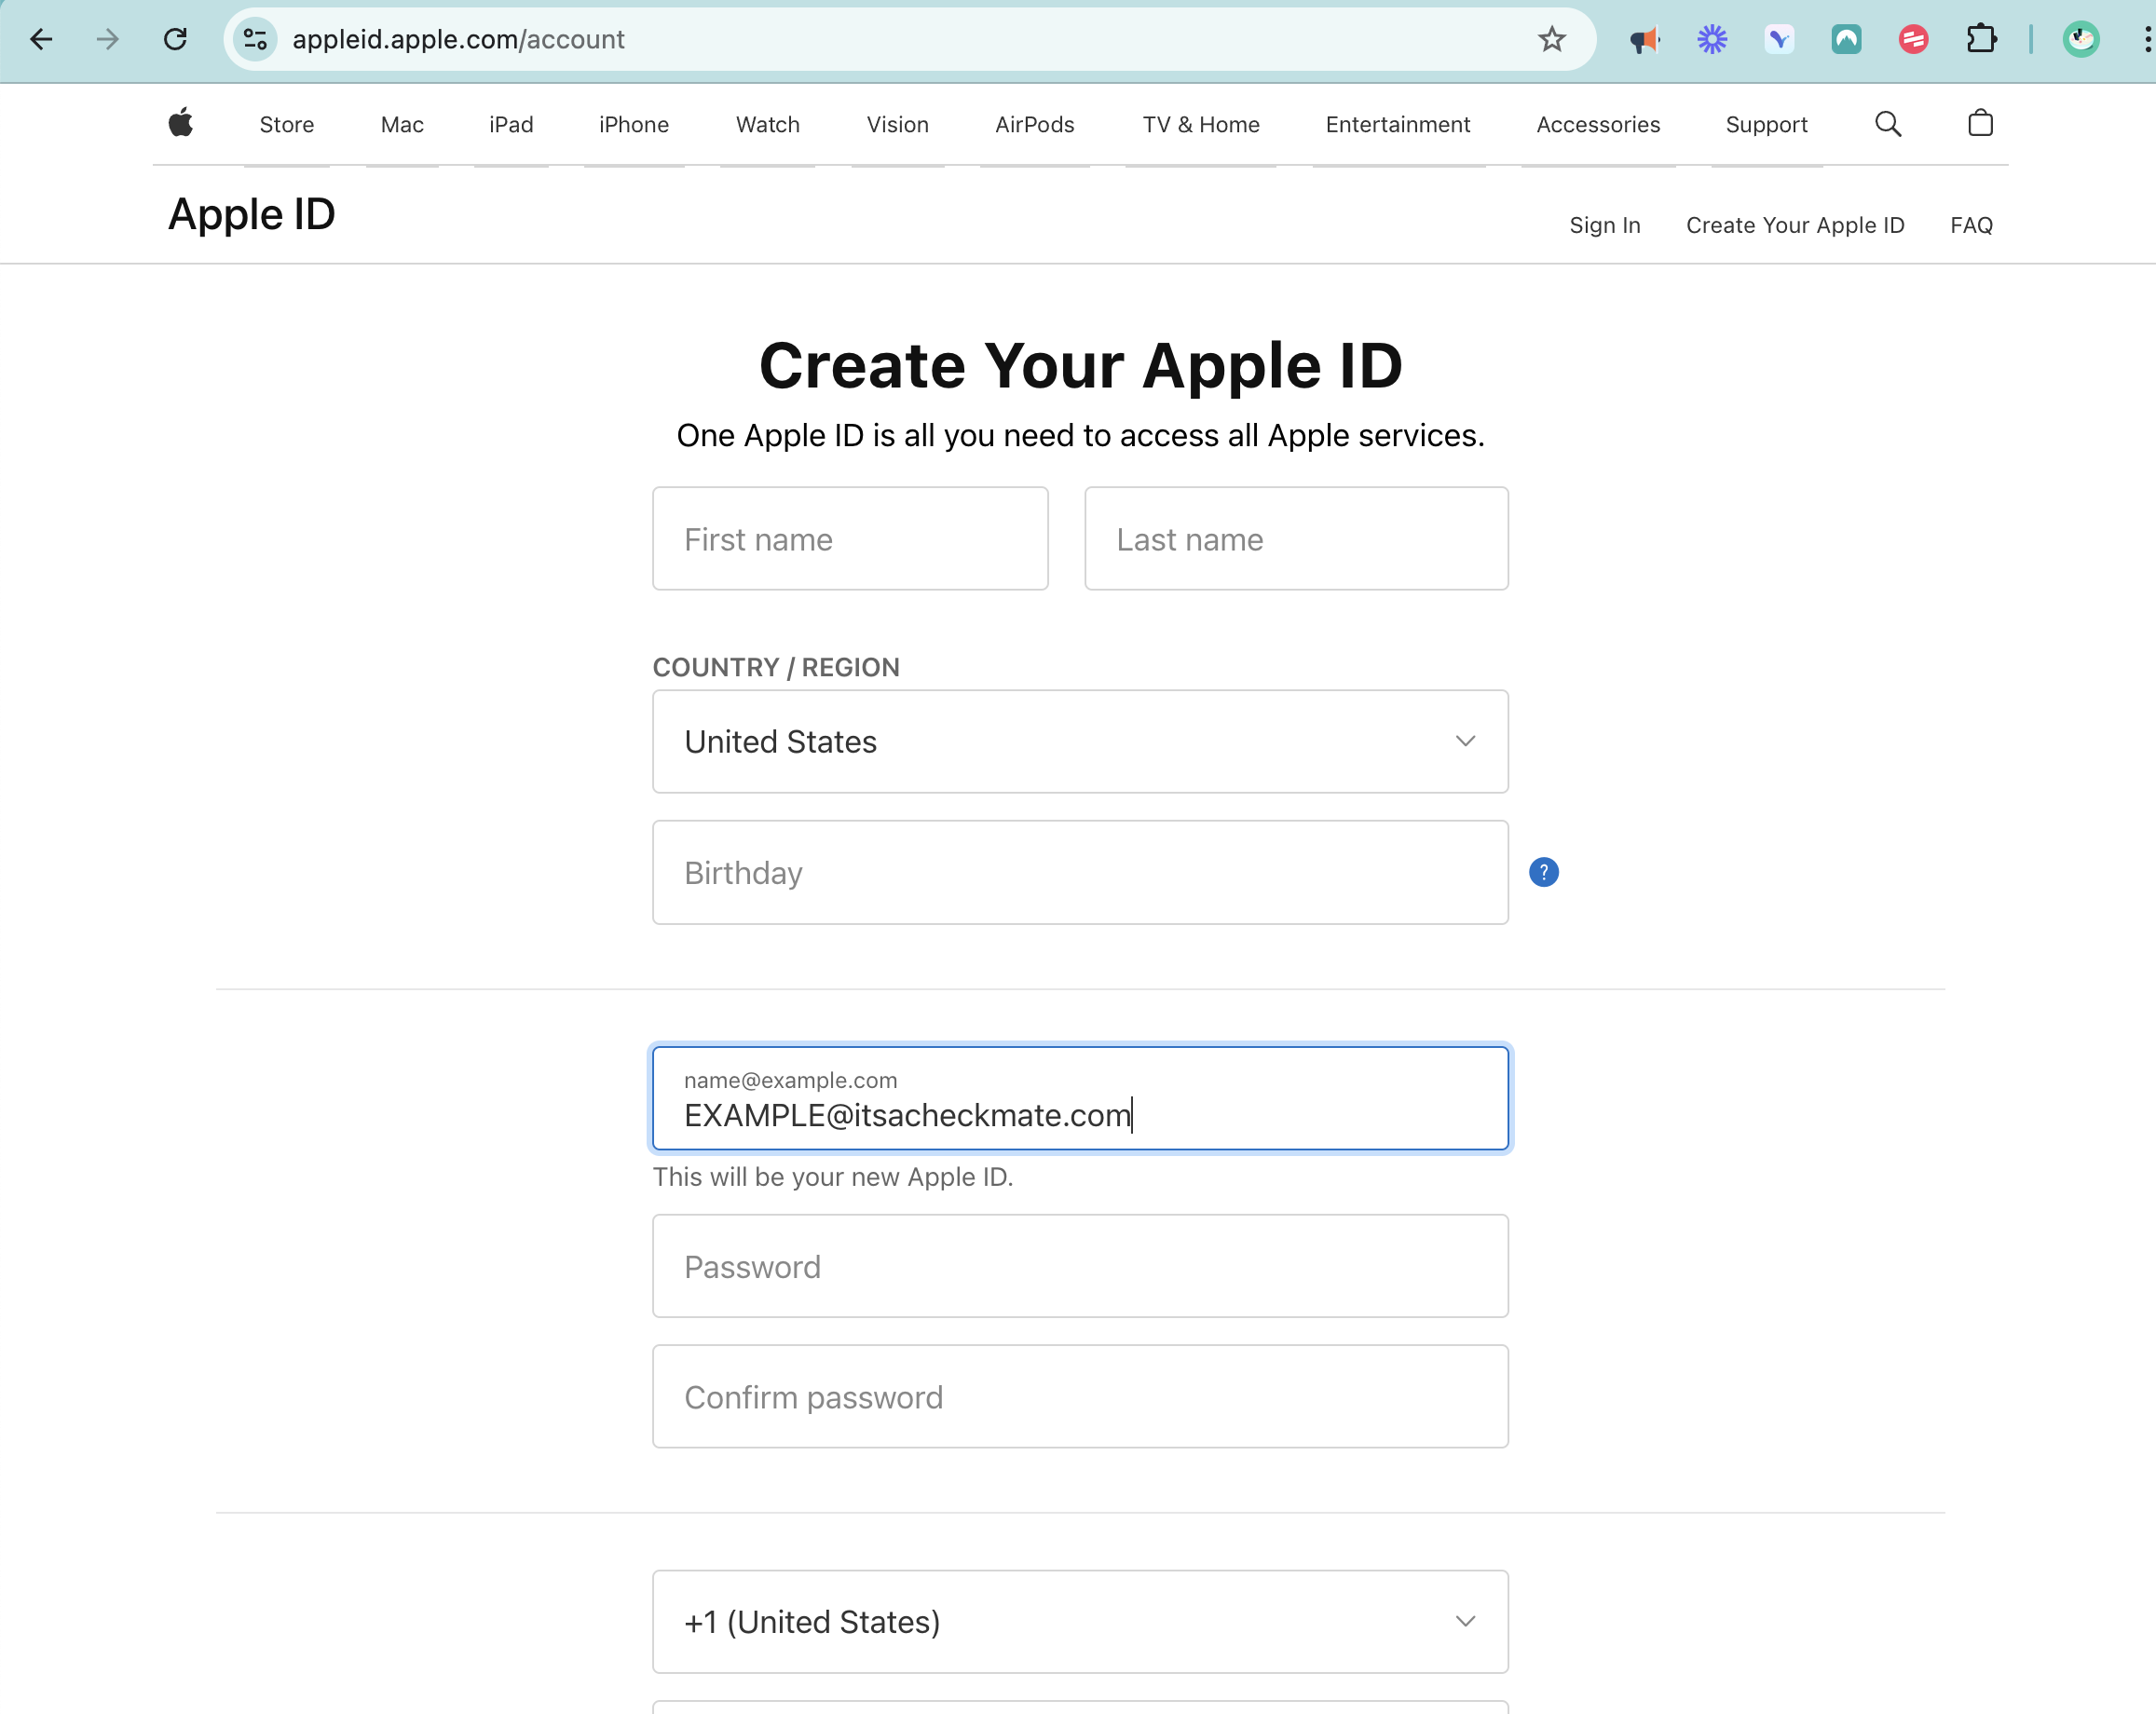
Task: Reload the page
Action: tap(175, 39)
